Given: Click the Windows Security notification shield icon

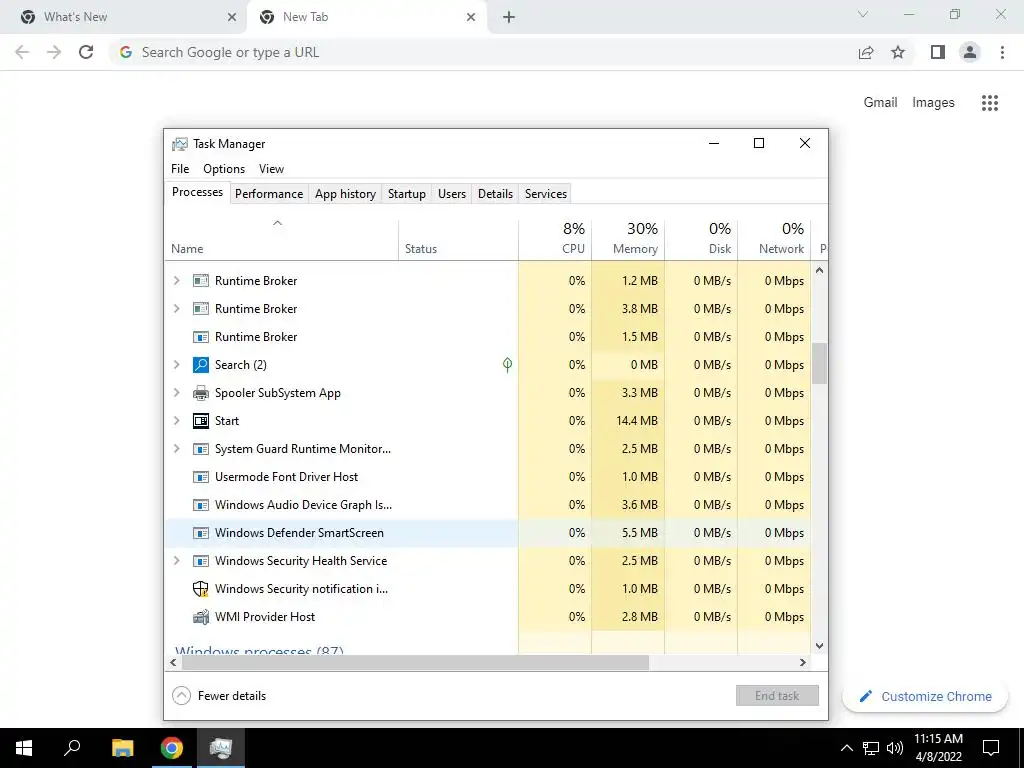Looking at the screenshot, I should pyautogui.click(x=200, y=589).
